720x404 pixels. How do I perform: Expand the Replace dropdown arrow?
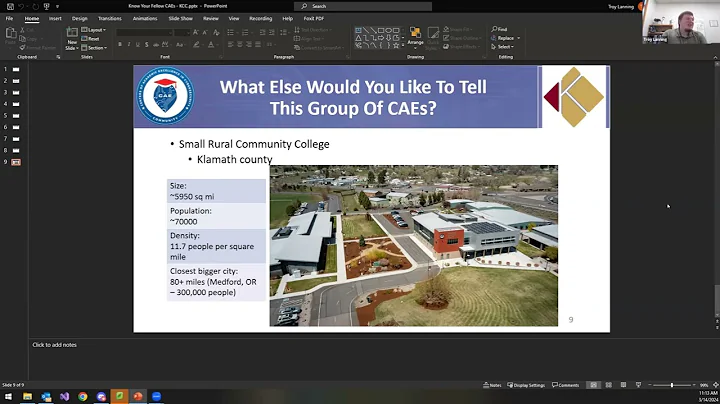click(518, 38)
